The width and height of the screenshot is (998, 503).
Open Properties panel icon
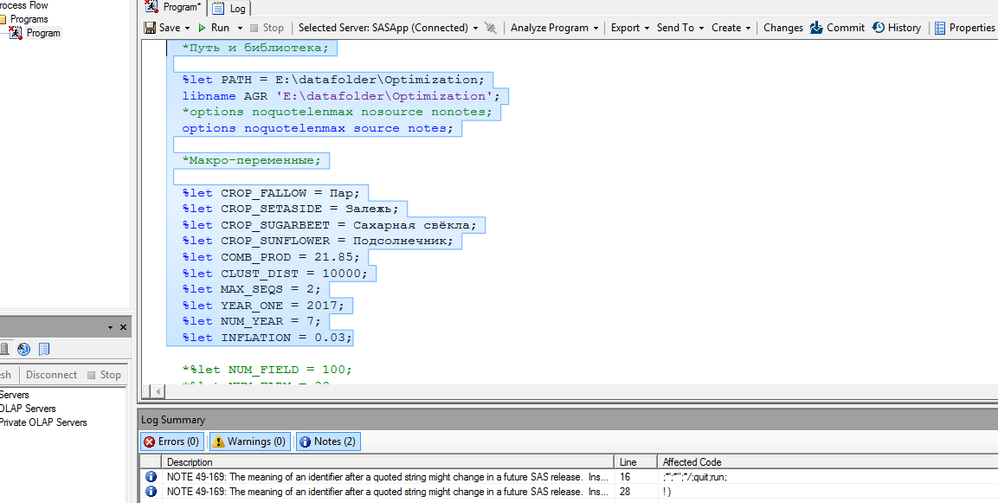point(940,28)
